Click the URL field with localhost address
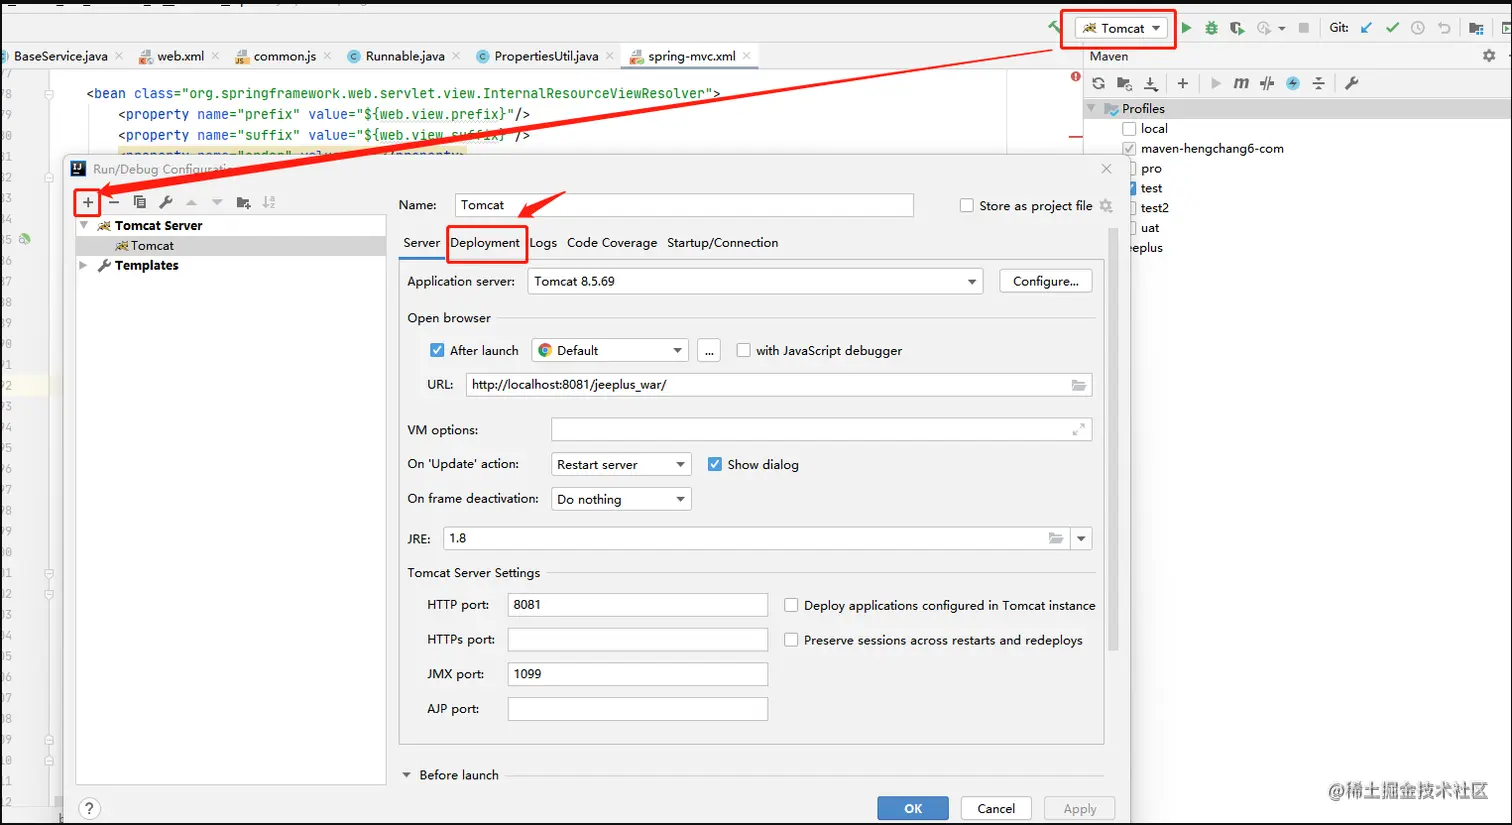 (779, 385)
